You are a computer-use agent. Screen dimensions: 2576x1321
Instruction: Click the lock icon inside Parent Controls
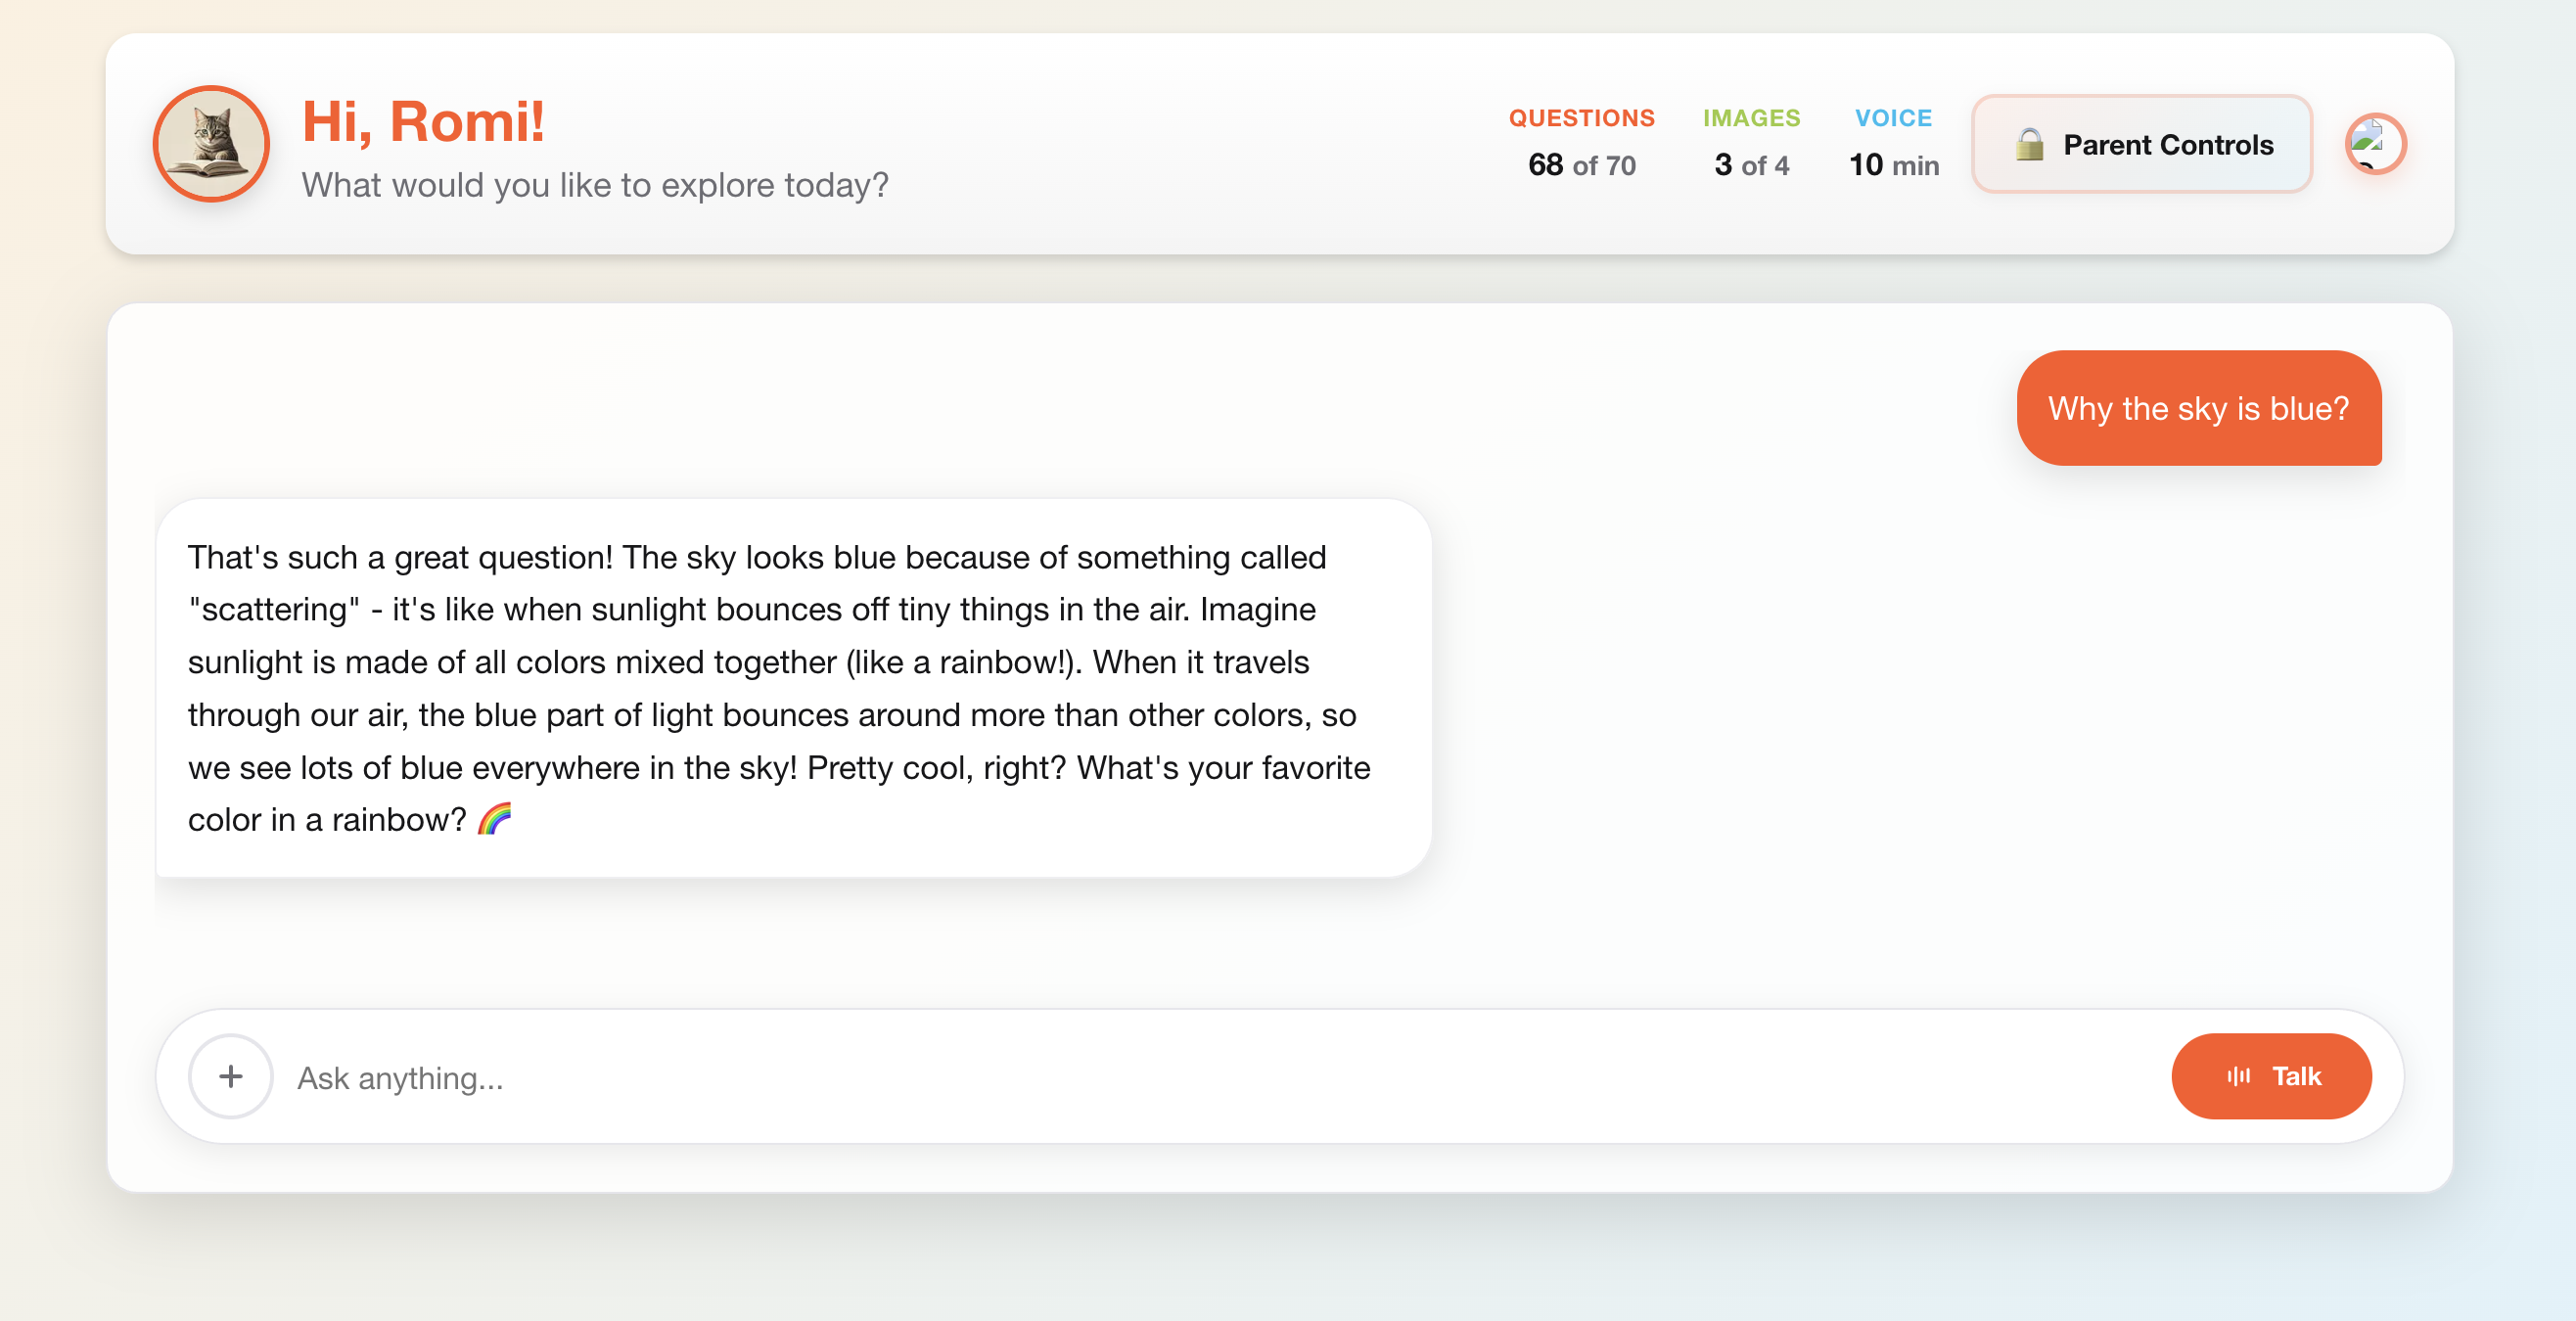2028,144
